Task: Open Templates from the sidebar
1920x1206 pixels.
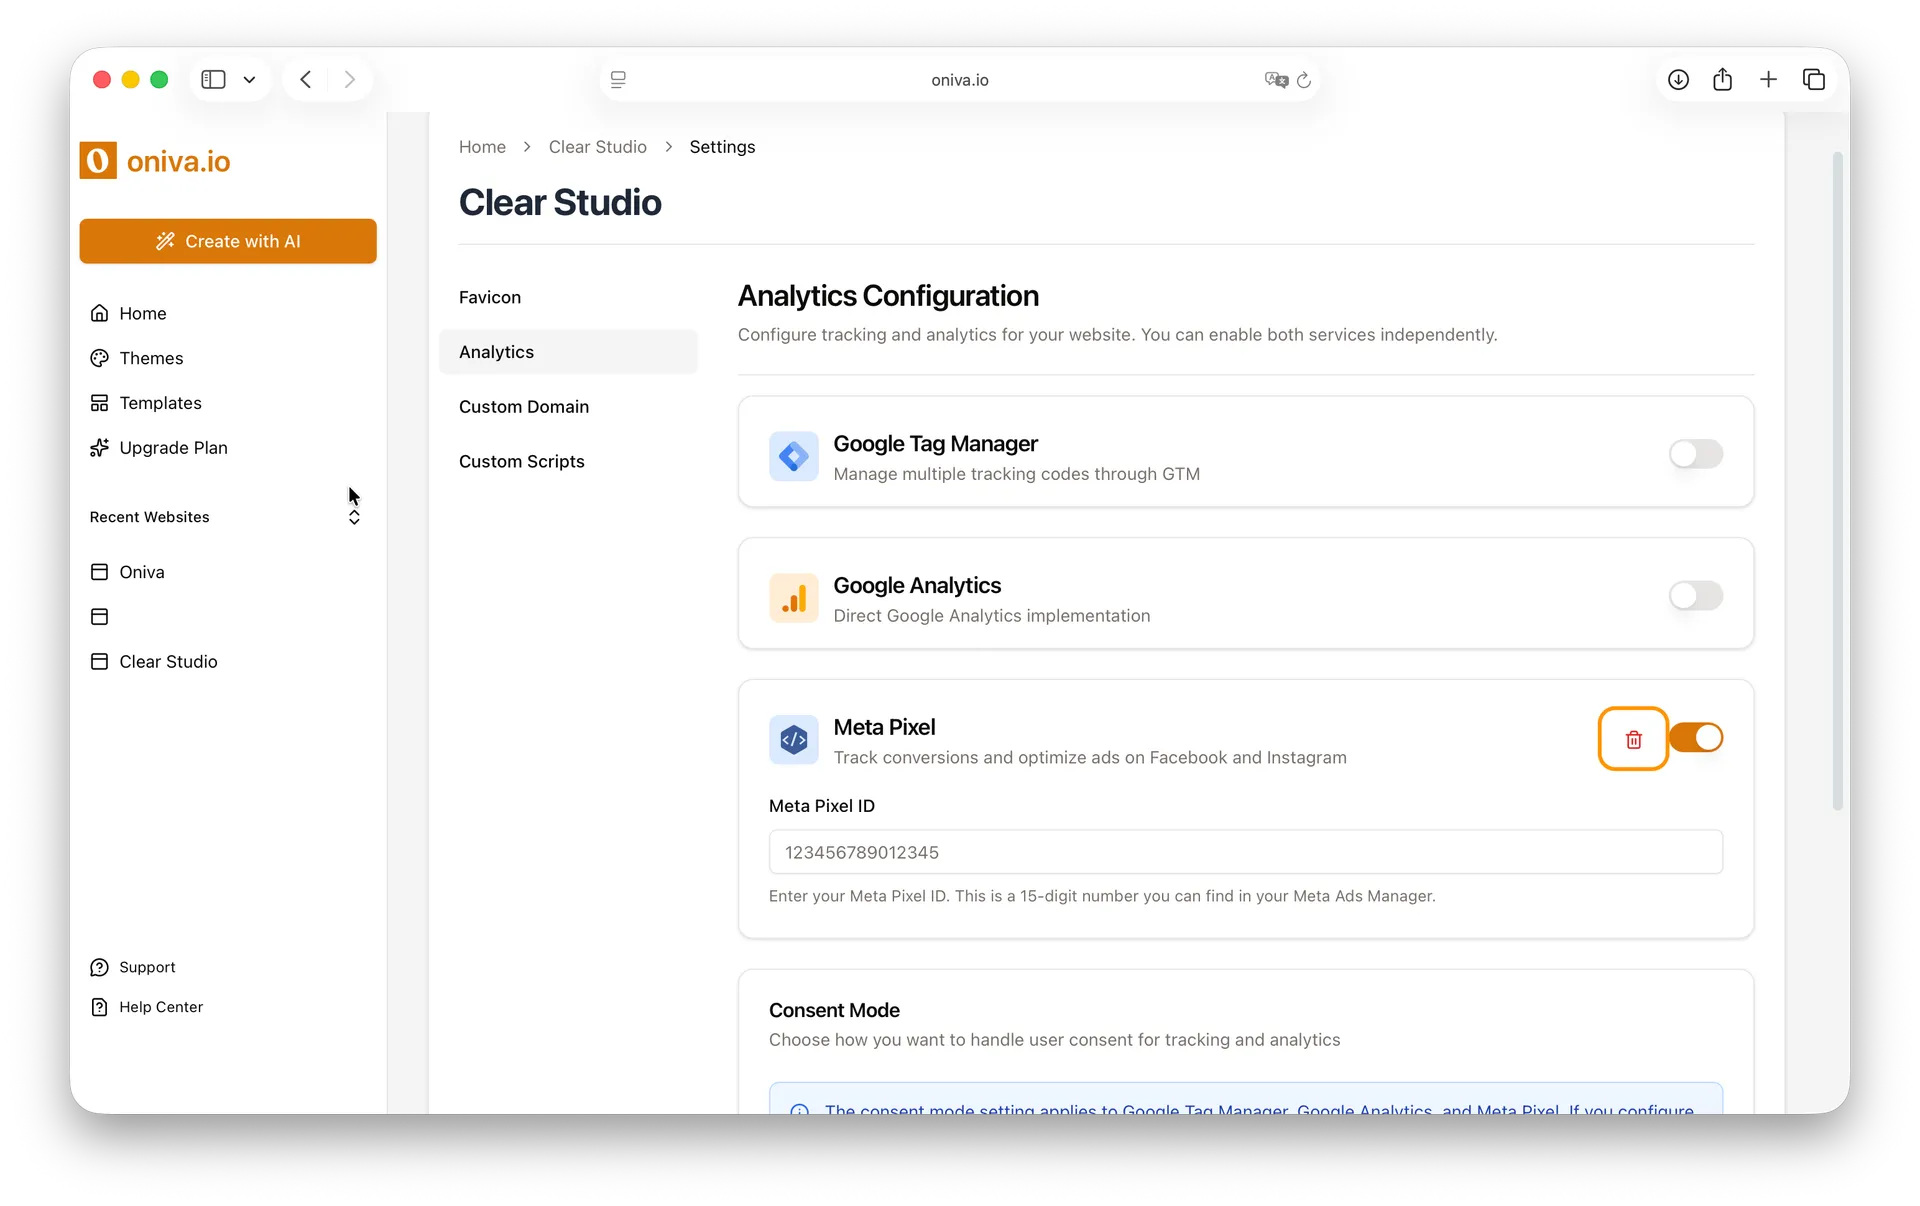Action: pos(160,403)
